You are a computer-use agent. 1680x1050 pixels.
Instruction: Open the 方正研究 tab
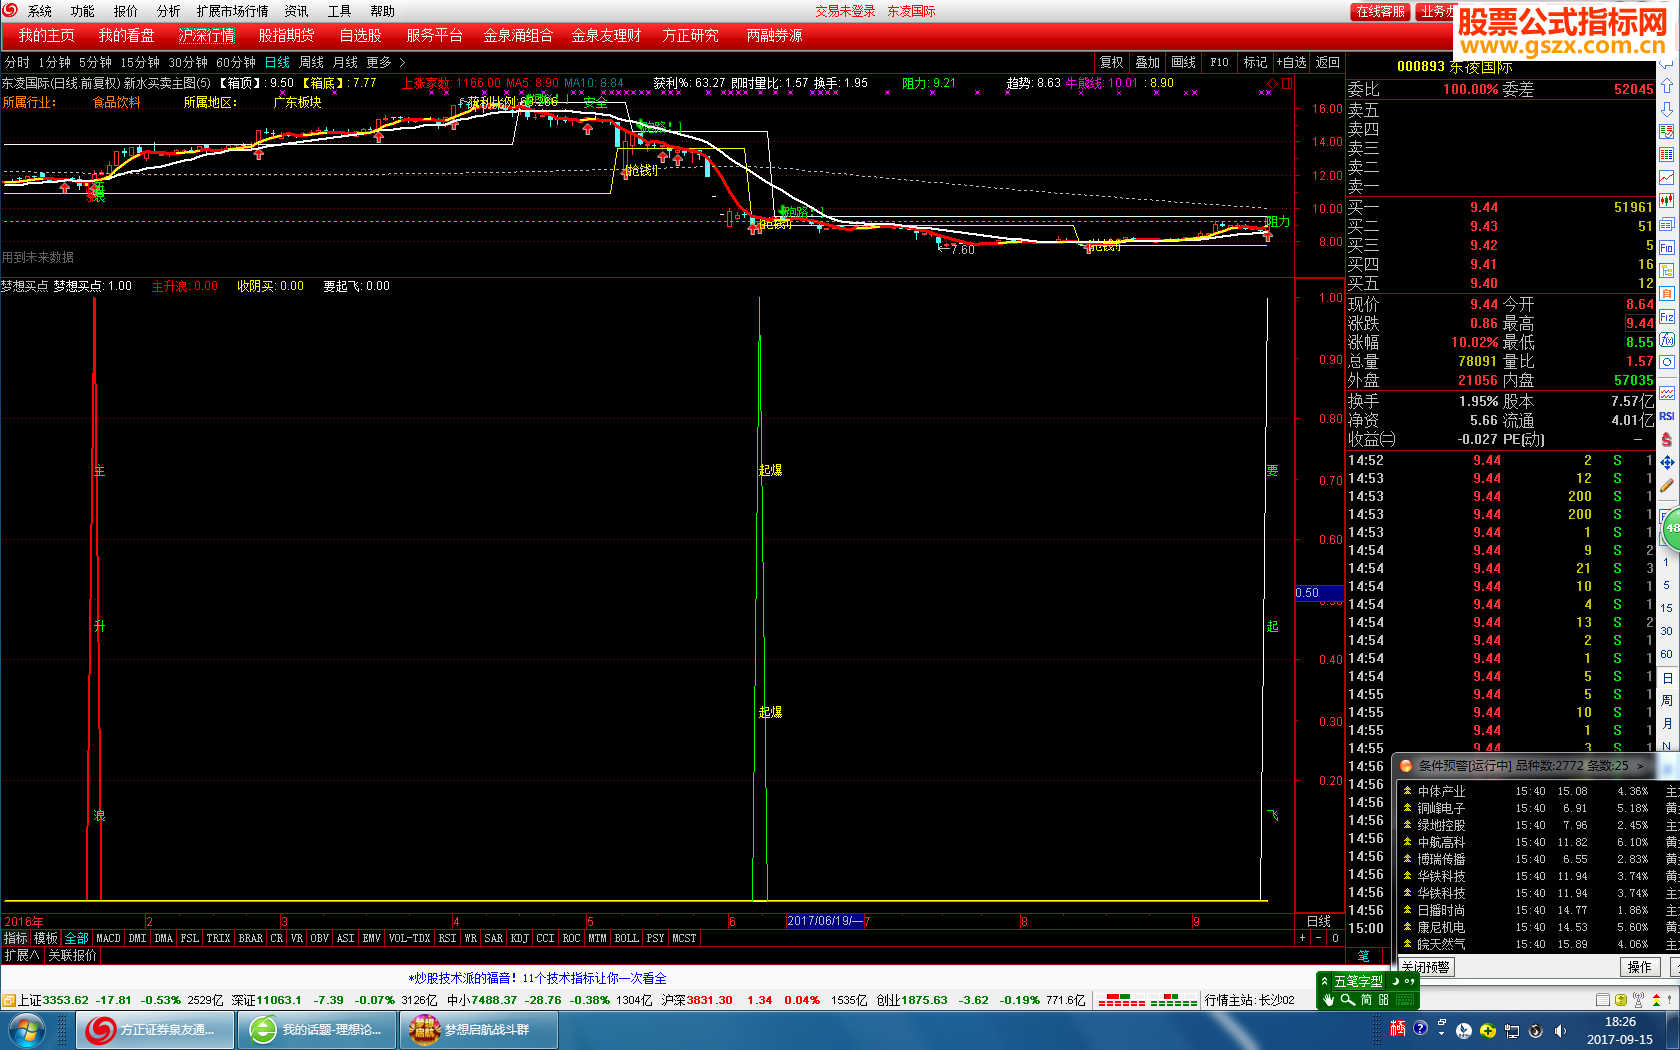click(x=690, y=35)
